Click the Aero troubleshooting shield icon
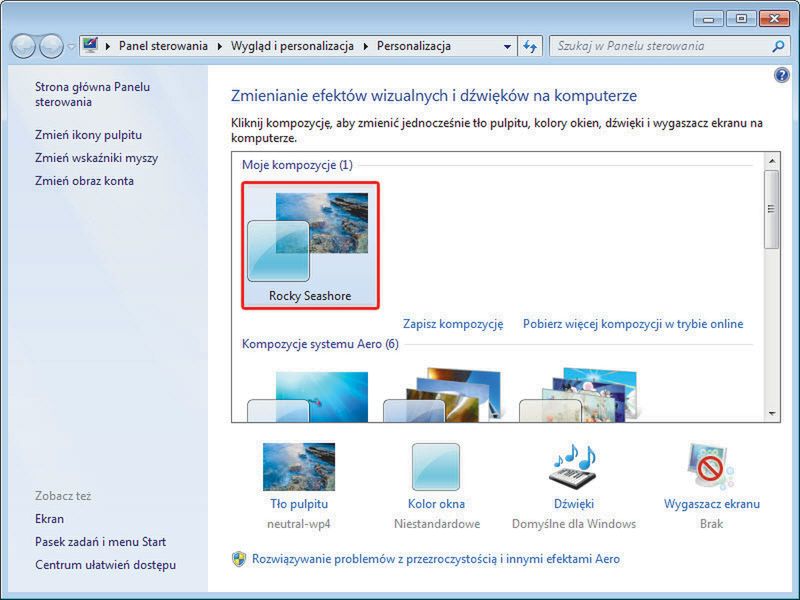 [x=239, y=559]
